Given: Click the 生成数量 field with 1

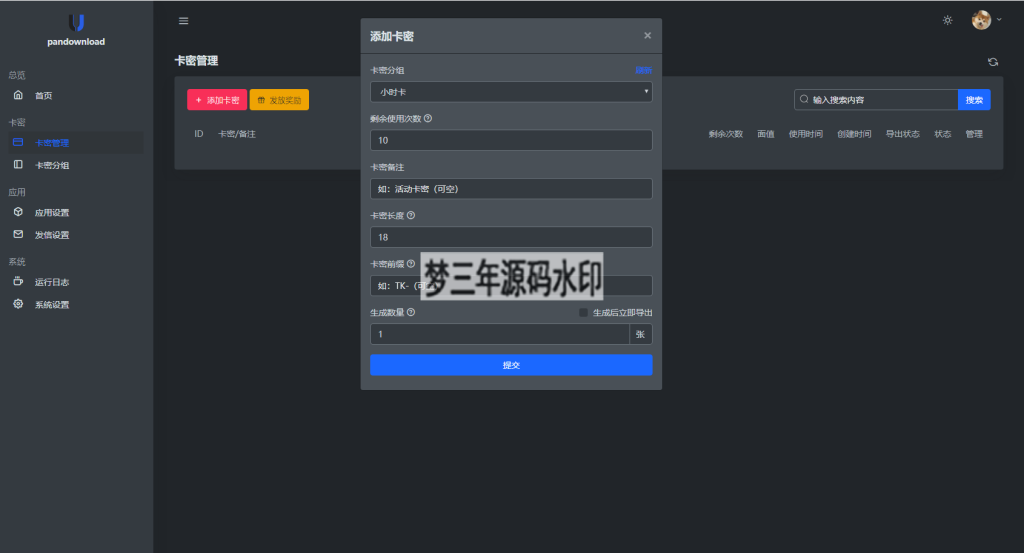Looking at the screenshot, I should pos(500,334).
